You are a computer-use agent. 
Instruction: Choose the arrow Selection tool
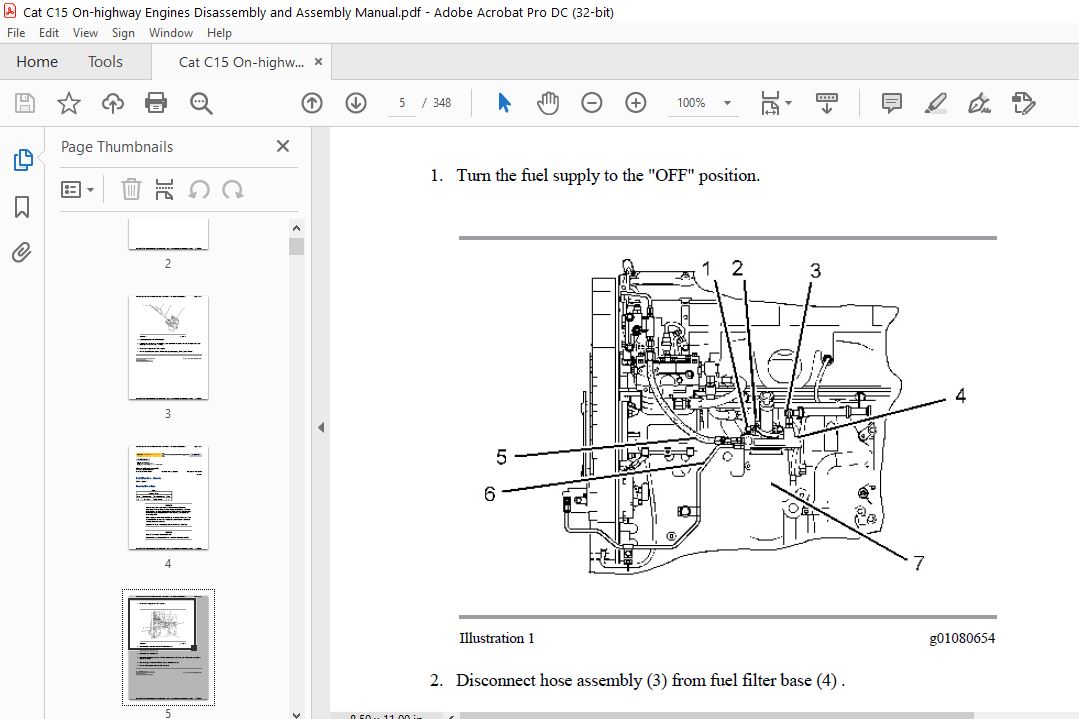point(504,103)
